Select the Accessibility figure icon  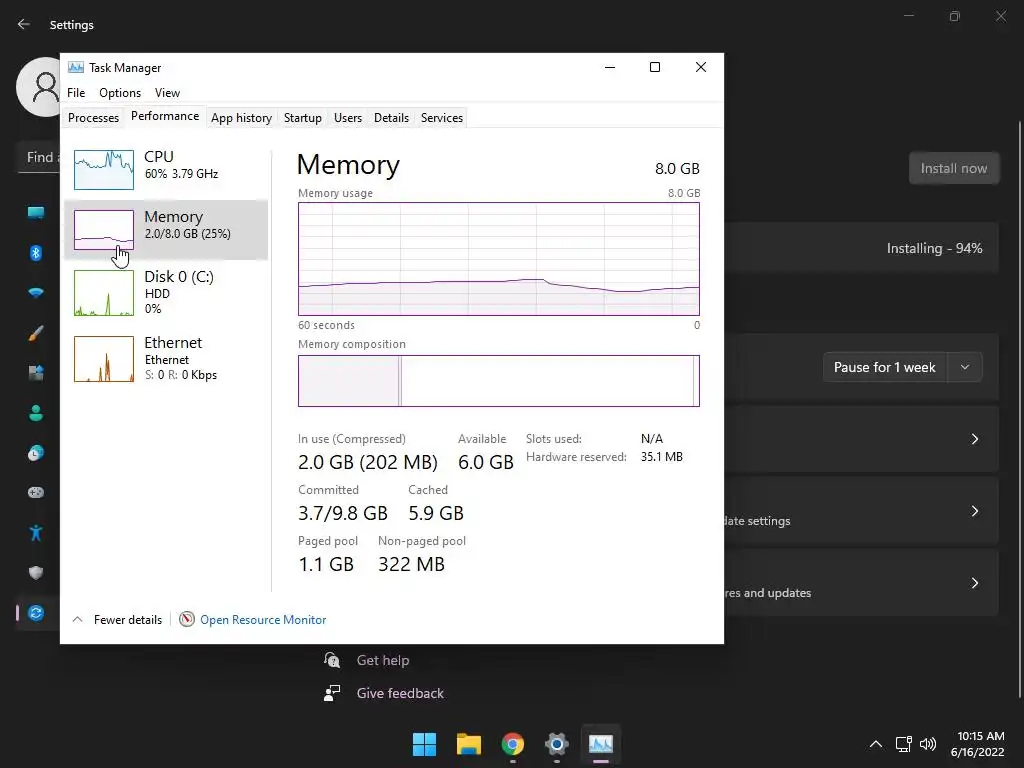coord(36,533)
